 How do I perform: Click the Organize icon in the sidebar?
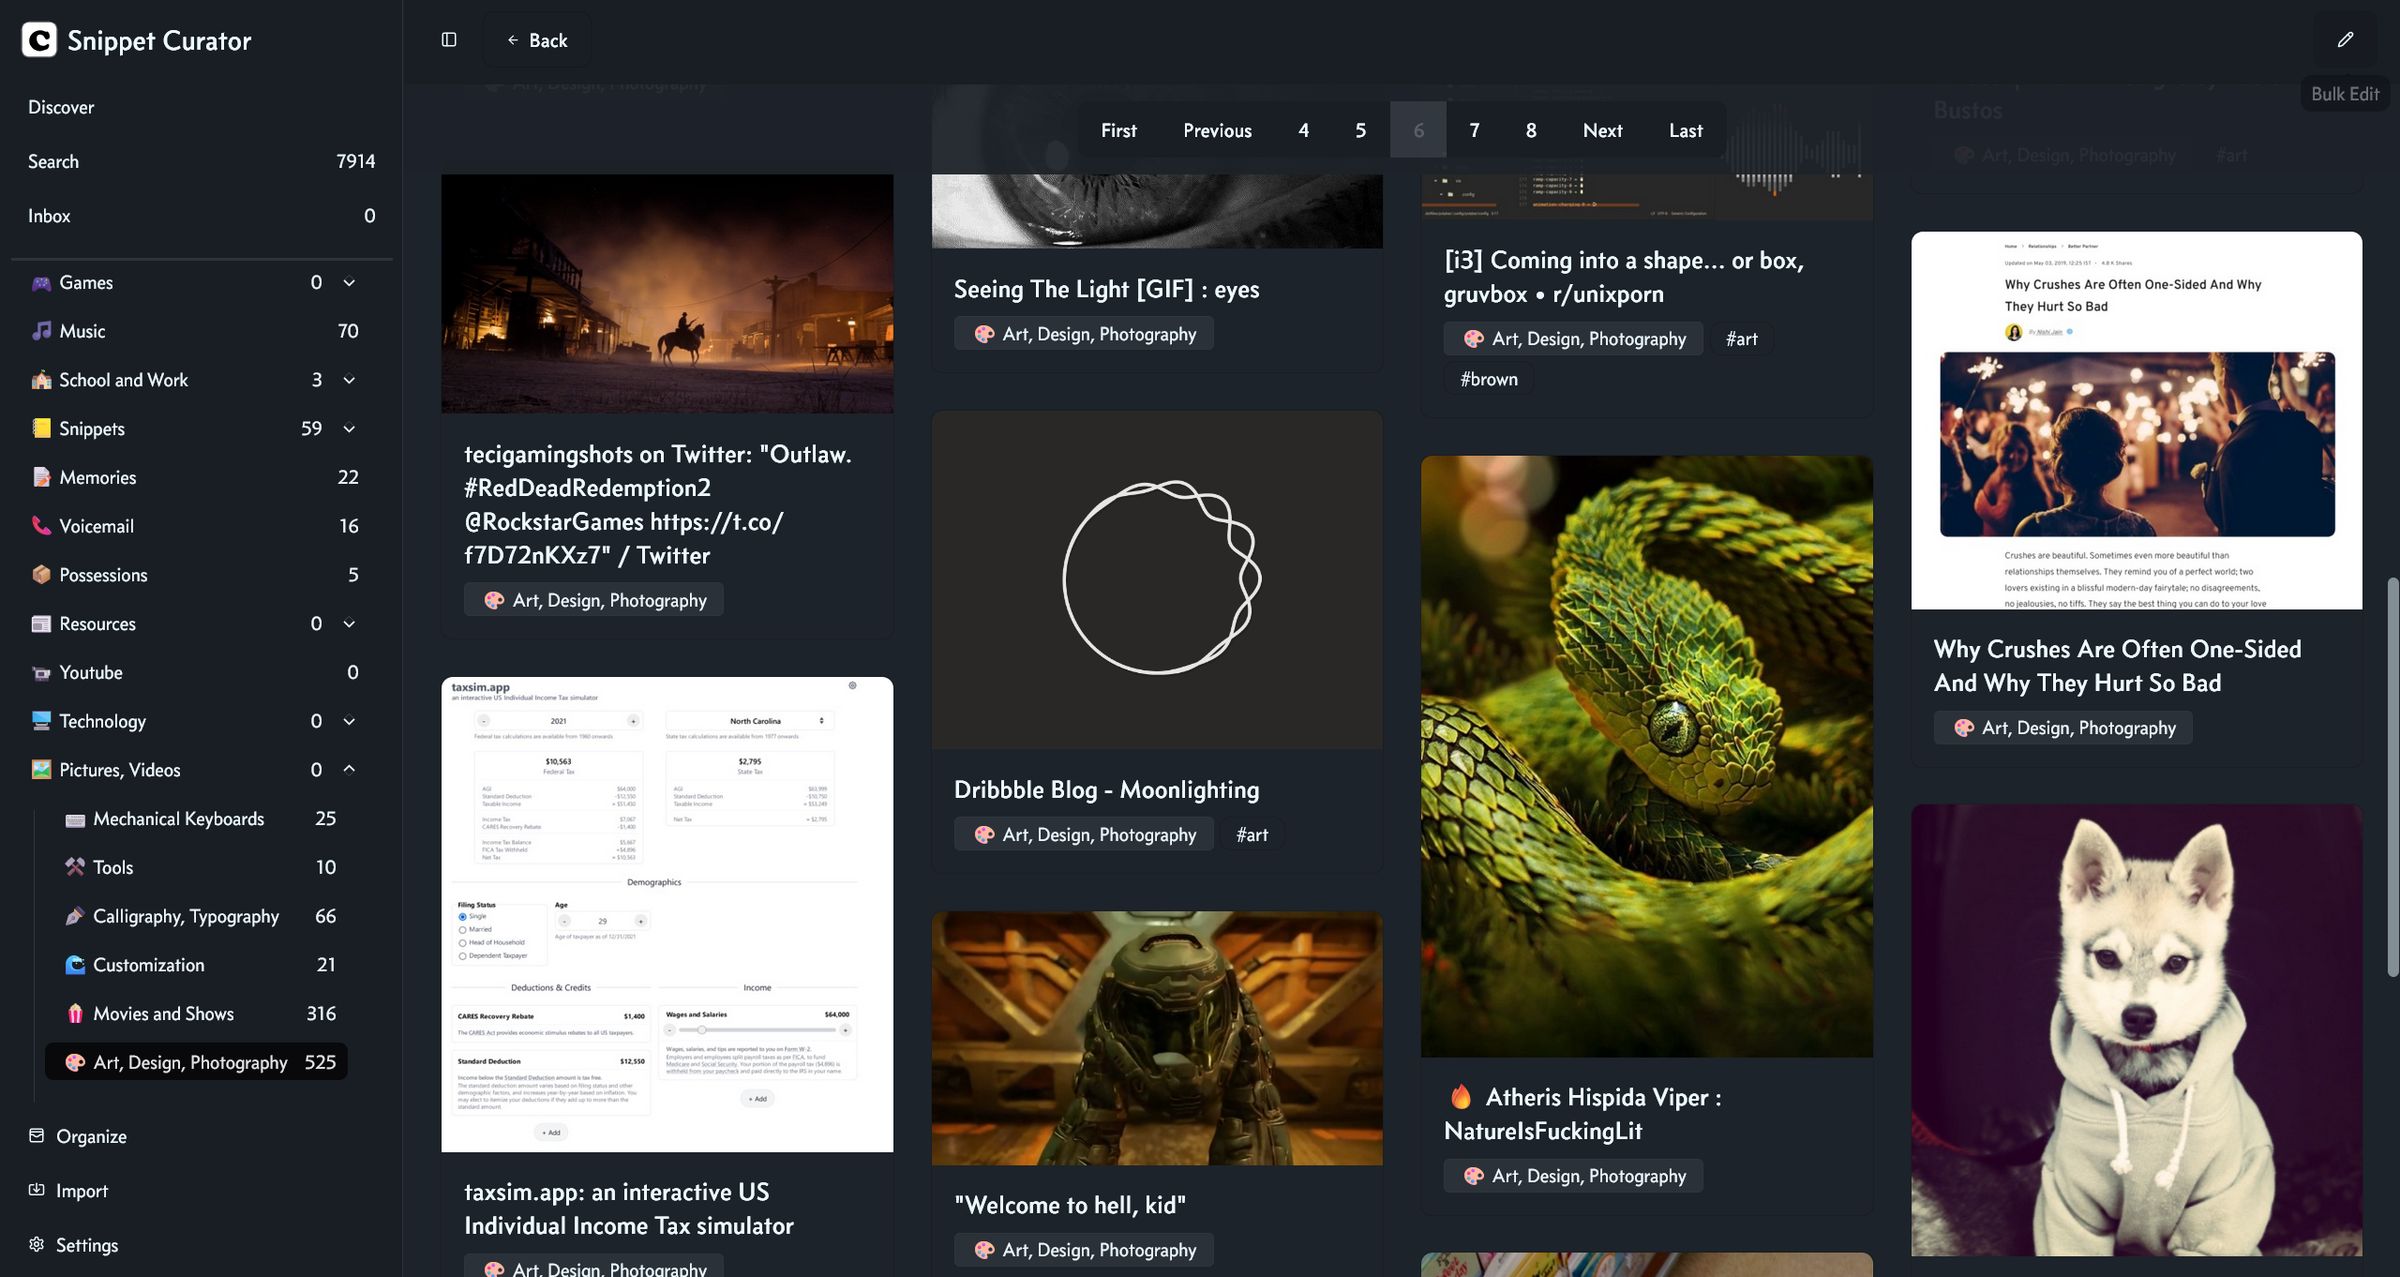[37, 1136]
